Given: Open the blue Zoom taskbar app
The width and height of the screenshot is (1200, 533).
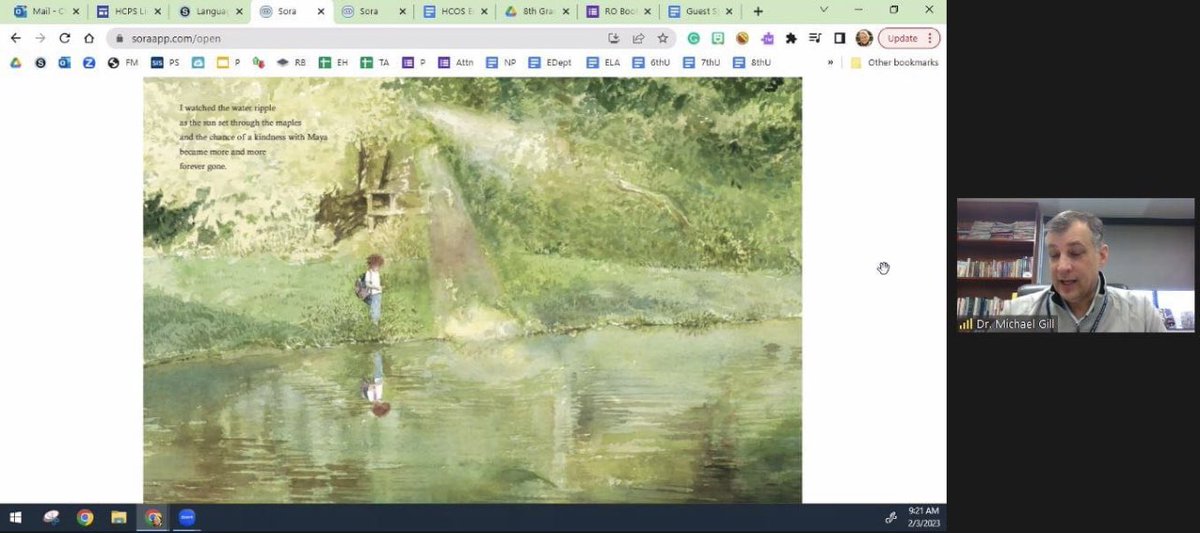Looking at the screenshot, I should [x=186, y=517].
